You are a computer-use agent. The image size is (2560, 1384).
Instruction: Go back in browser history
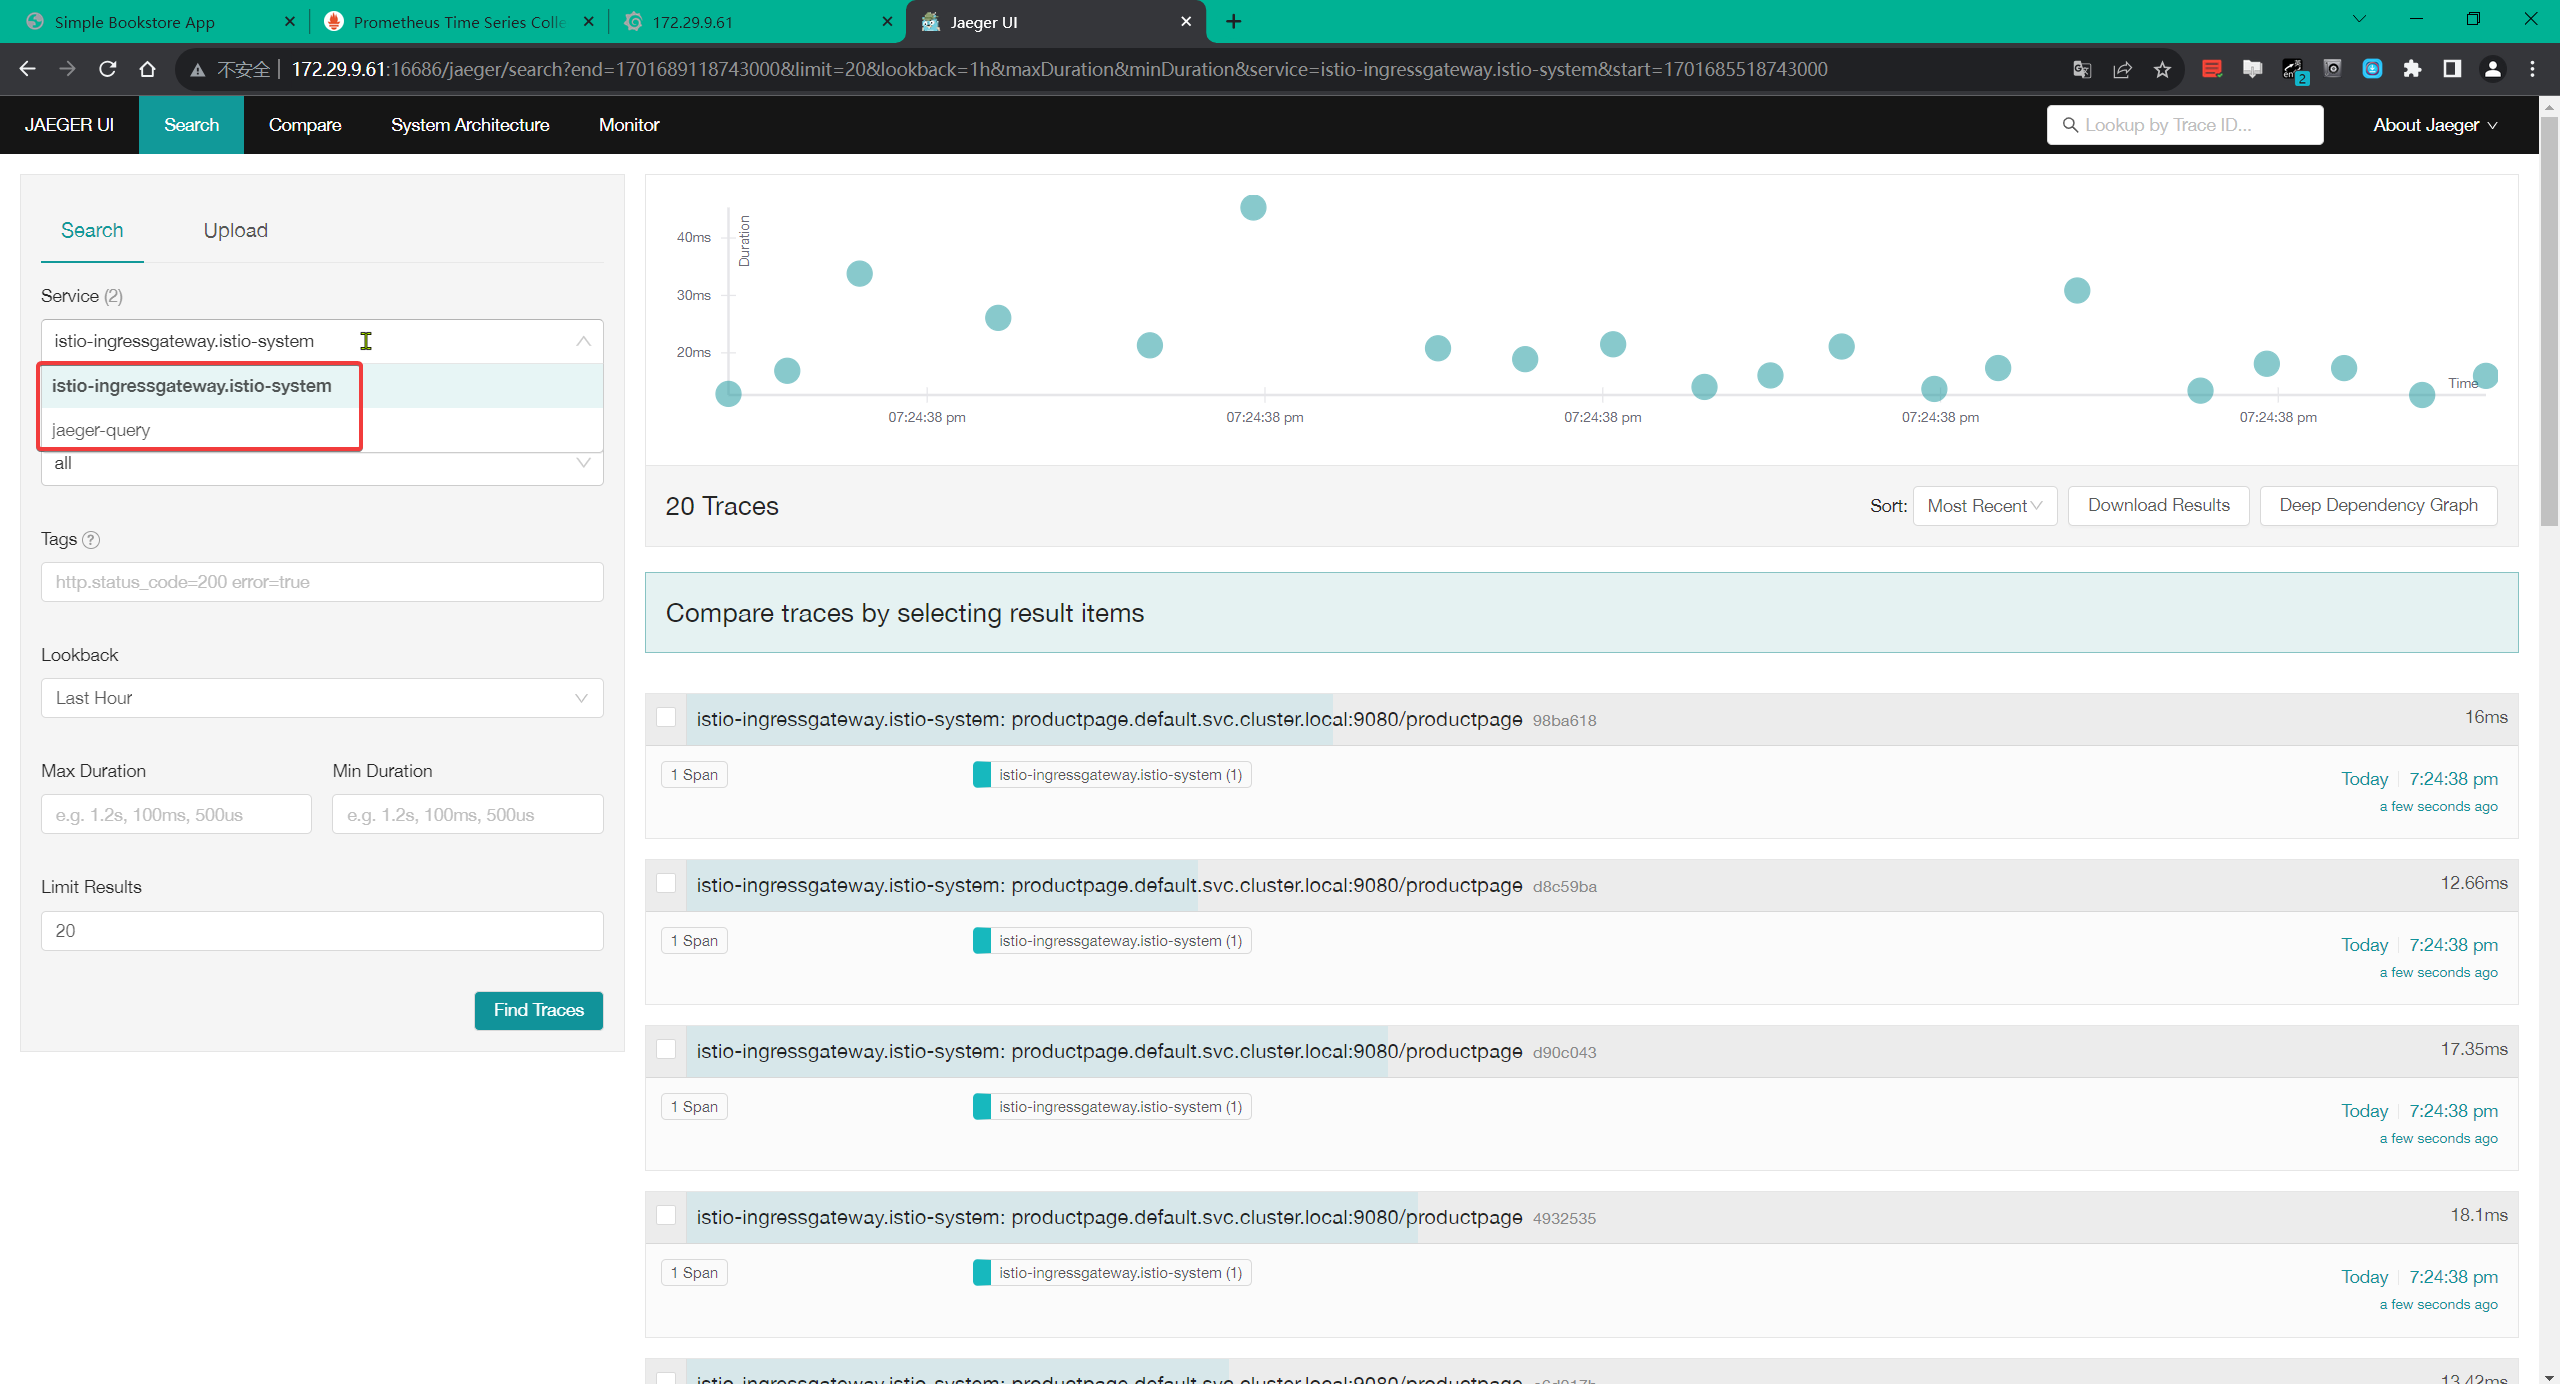(27, 69)
